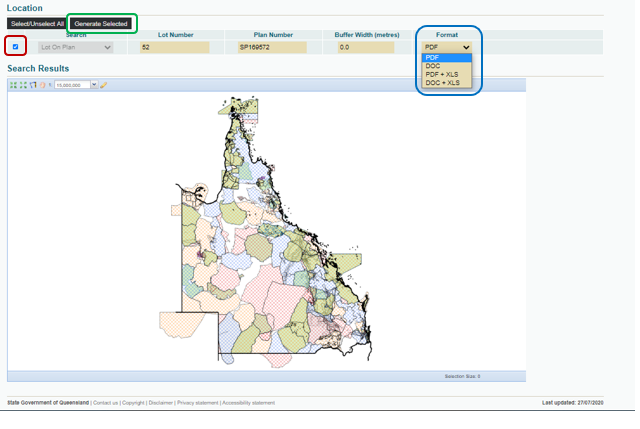Click the map scale input box
This screenshot has width=640, height=429.
coord(72,85)
